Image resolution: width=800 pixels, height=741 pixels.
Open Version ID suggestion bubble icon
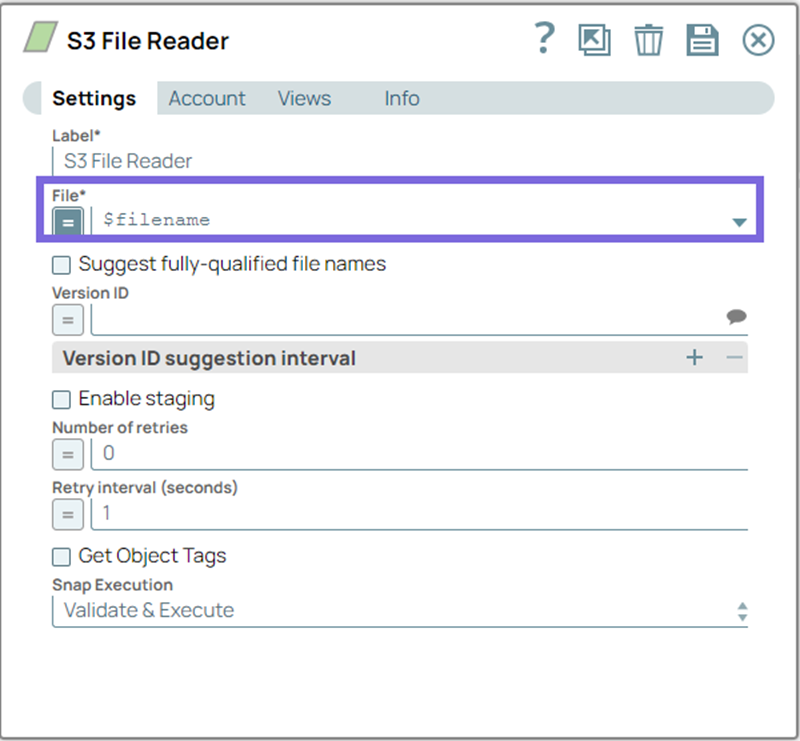[736, 317]
